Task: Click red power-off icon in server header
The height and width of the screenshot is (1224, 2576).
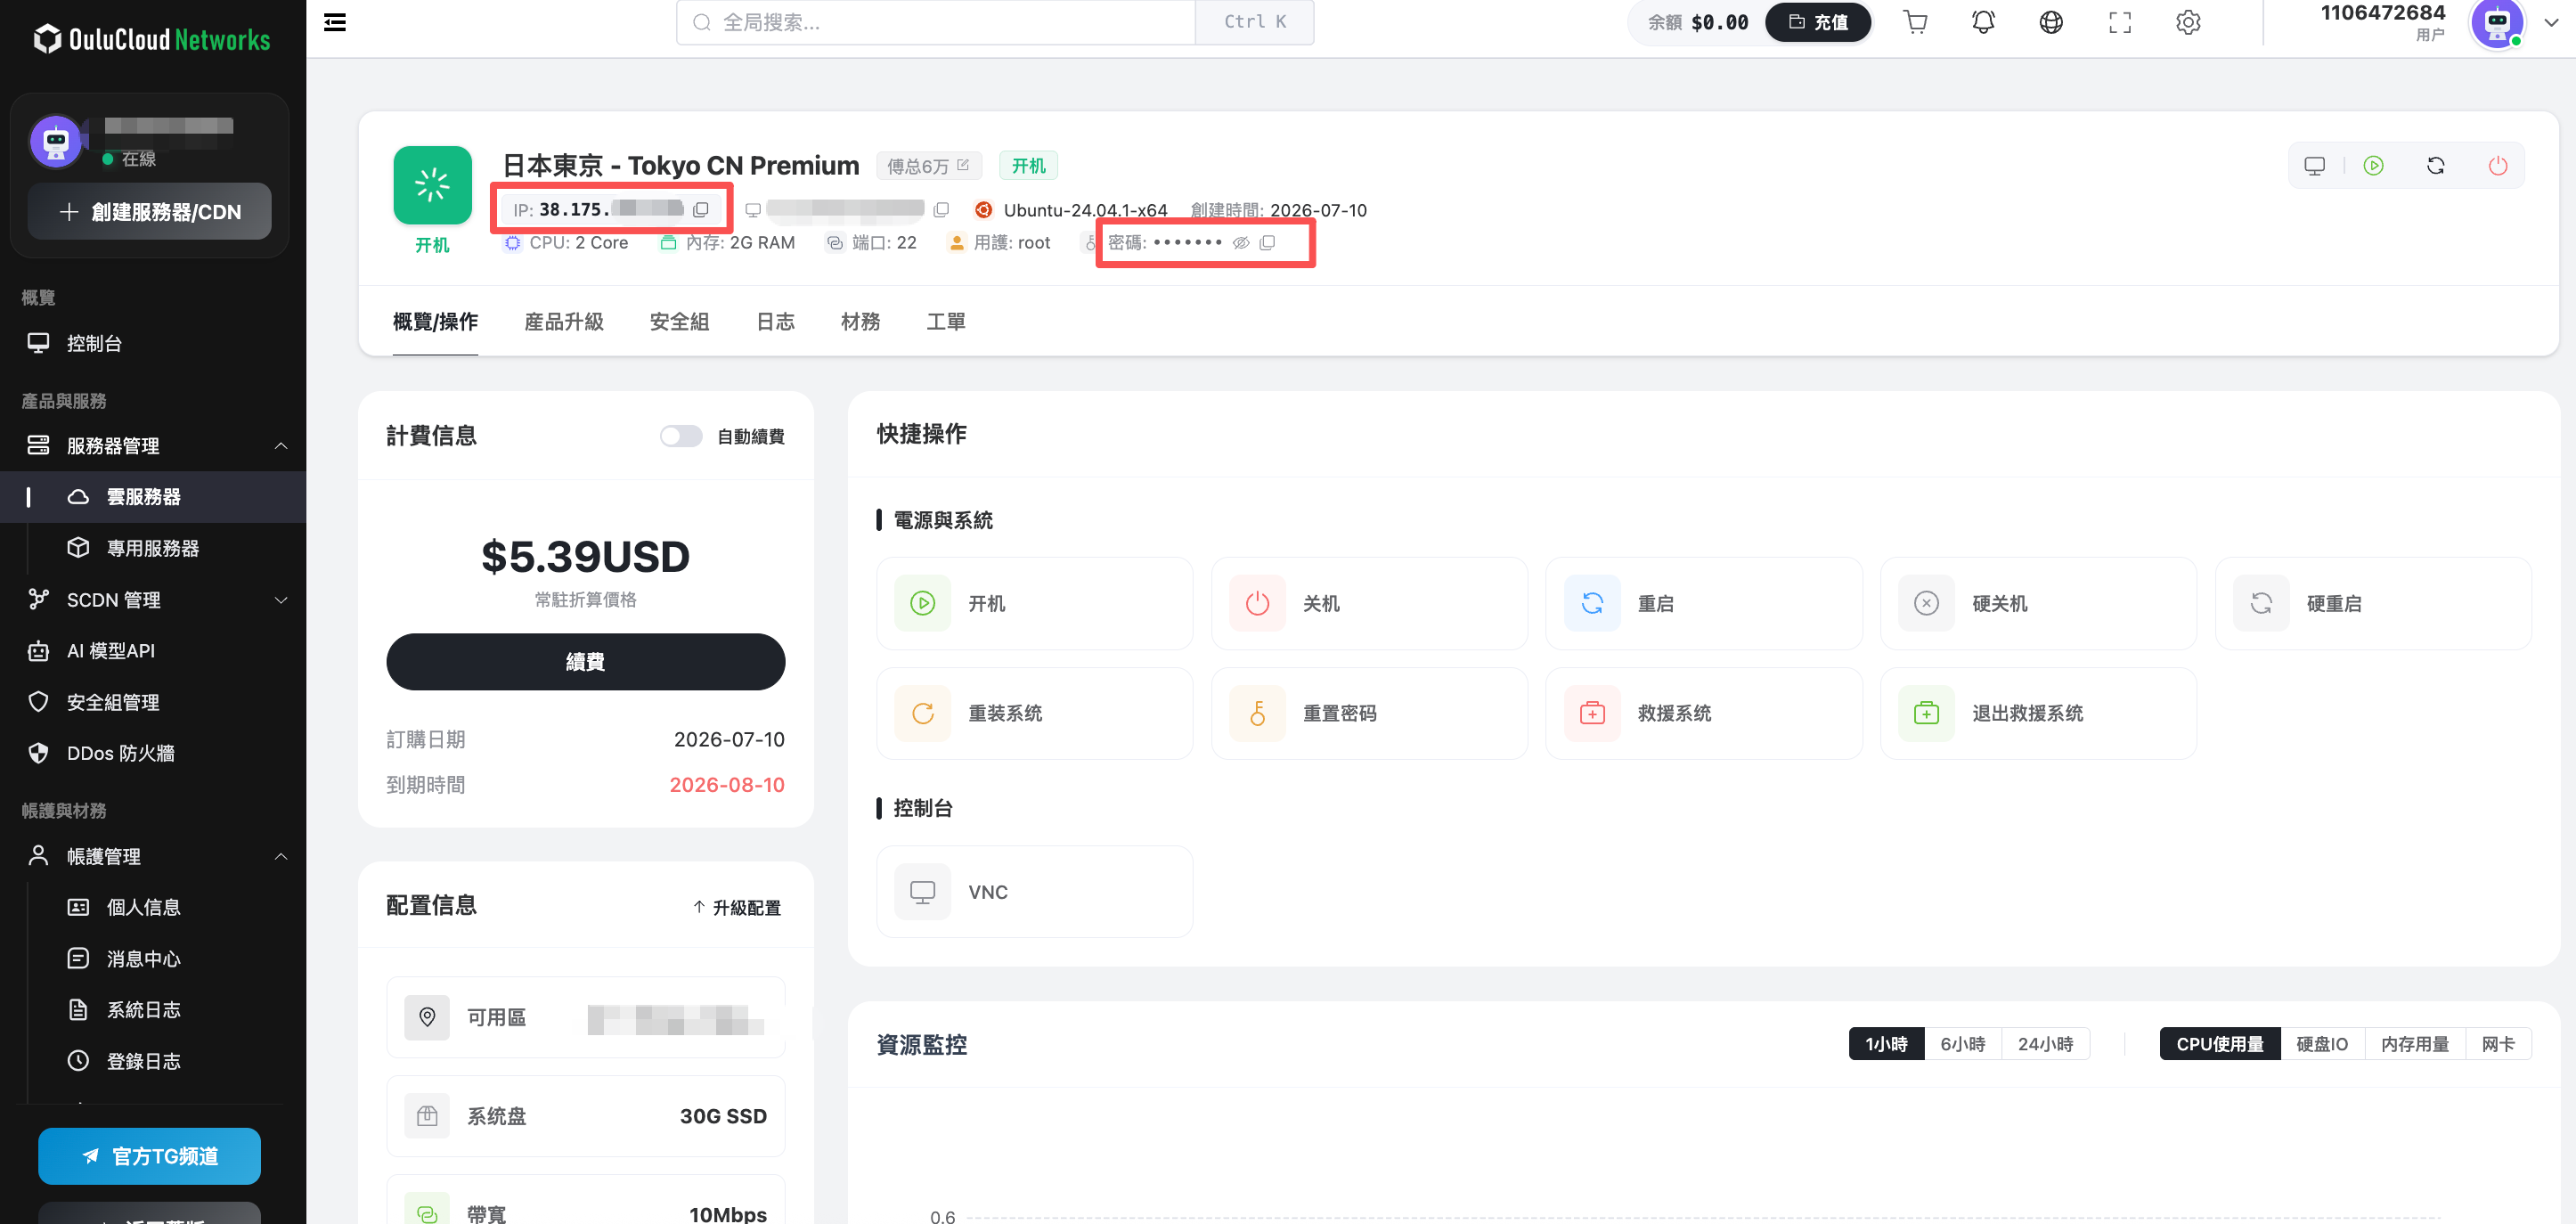Action: (x=2498, y=166)
